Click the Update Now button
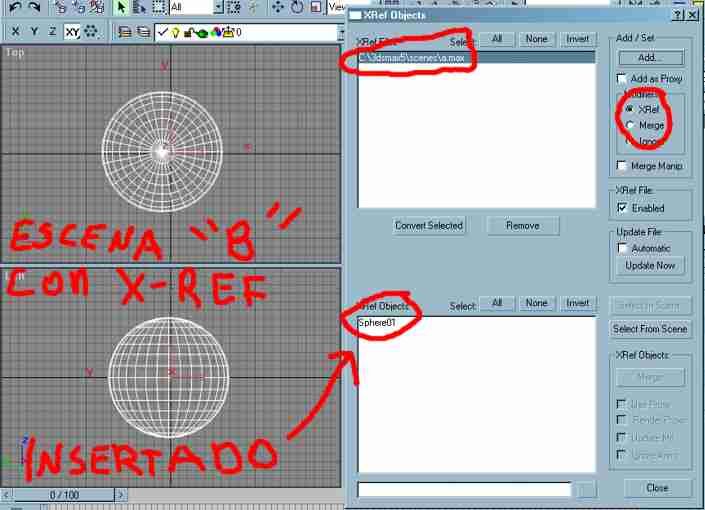 650,265
